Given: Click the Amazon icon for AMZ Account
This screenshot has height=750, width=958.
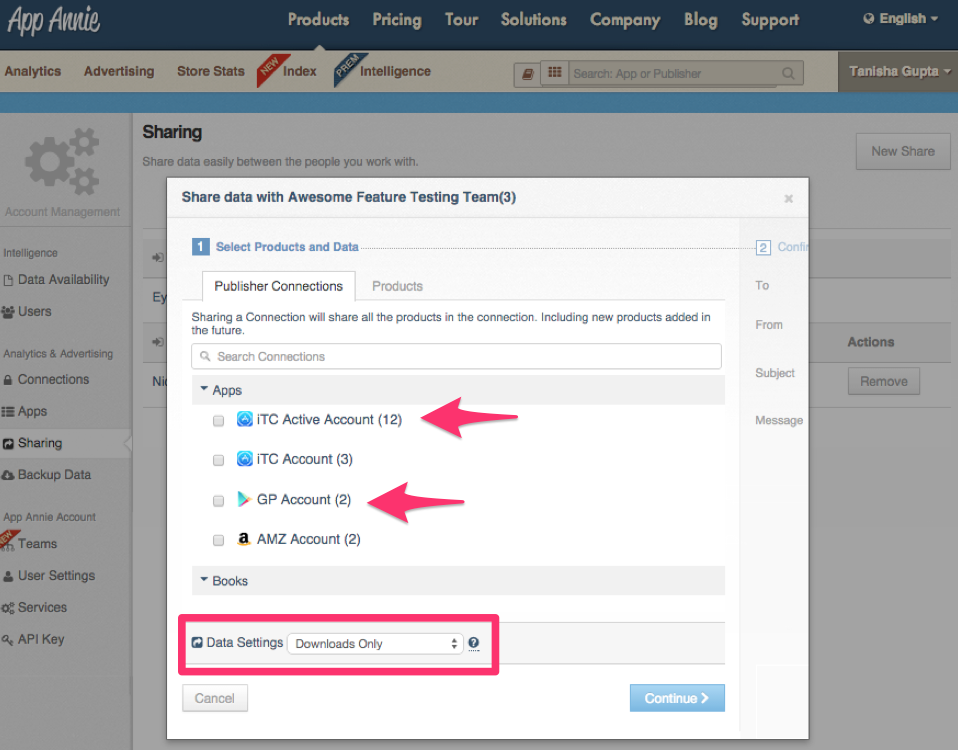Looking at the screenshot, I should (244, 539).
